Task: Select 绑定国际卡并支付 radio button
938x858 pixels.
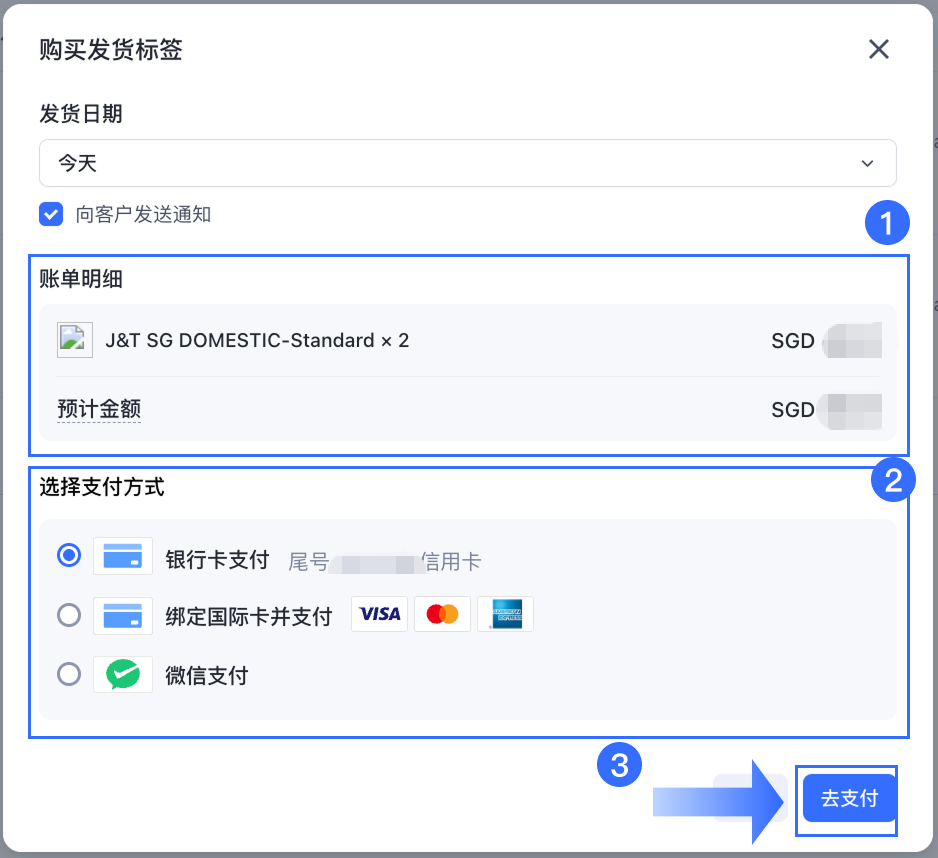Action: coord(69,614)
